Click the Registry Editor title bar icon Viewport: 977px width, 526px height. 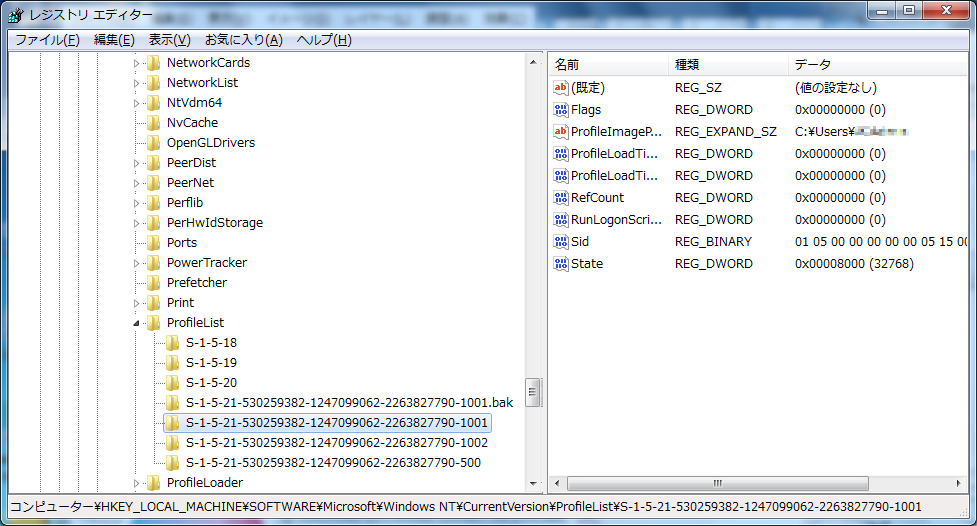(x=16, y=15)
